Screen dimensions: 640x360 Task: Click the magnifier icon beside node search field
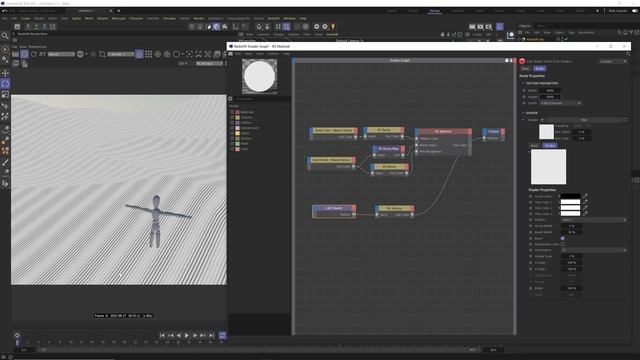[x=230, y=99]
